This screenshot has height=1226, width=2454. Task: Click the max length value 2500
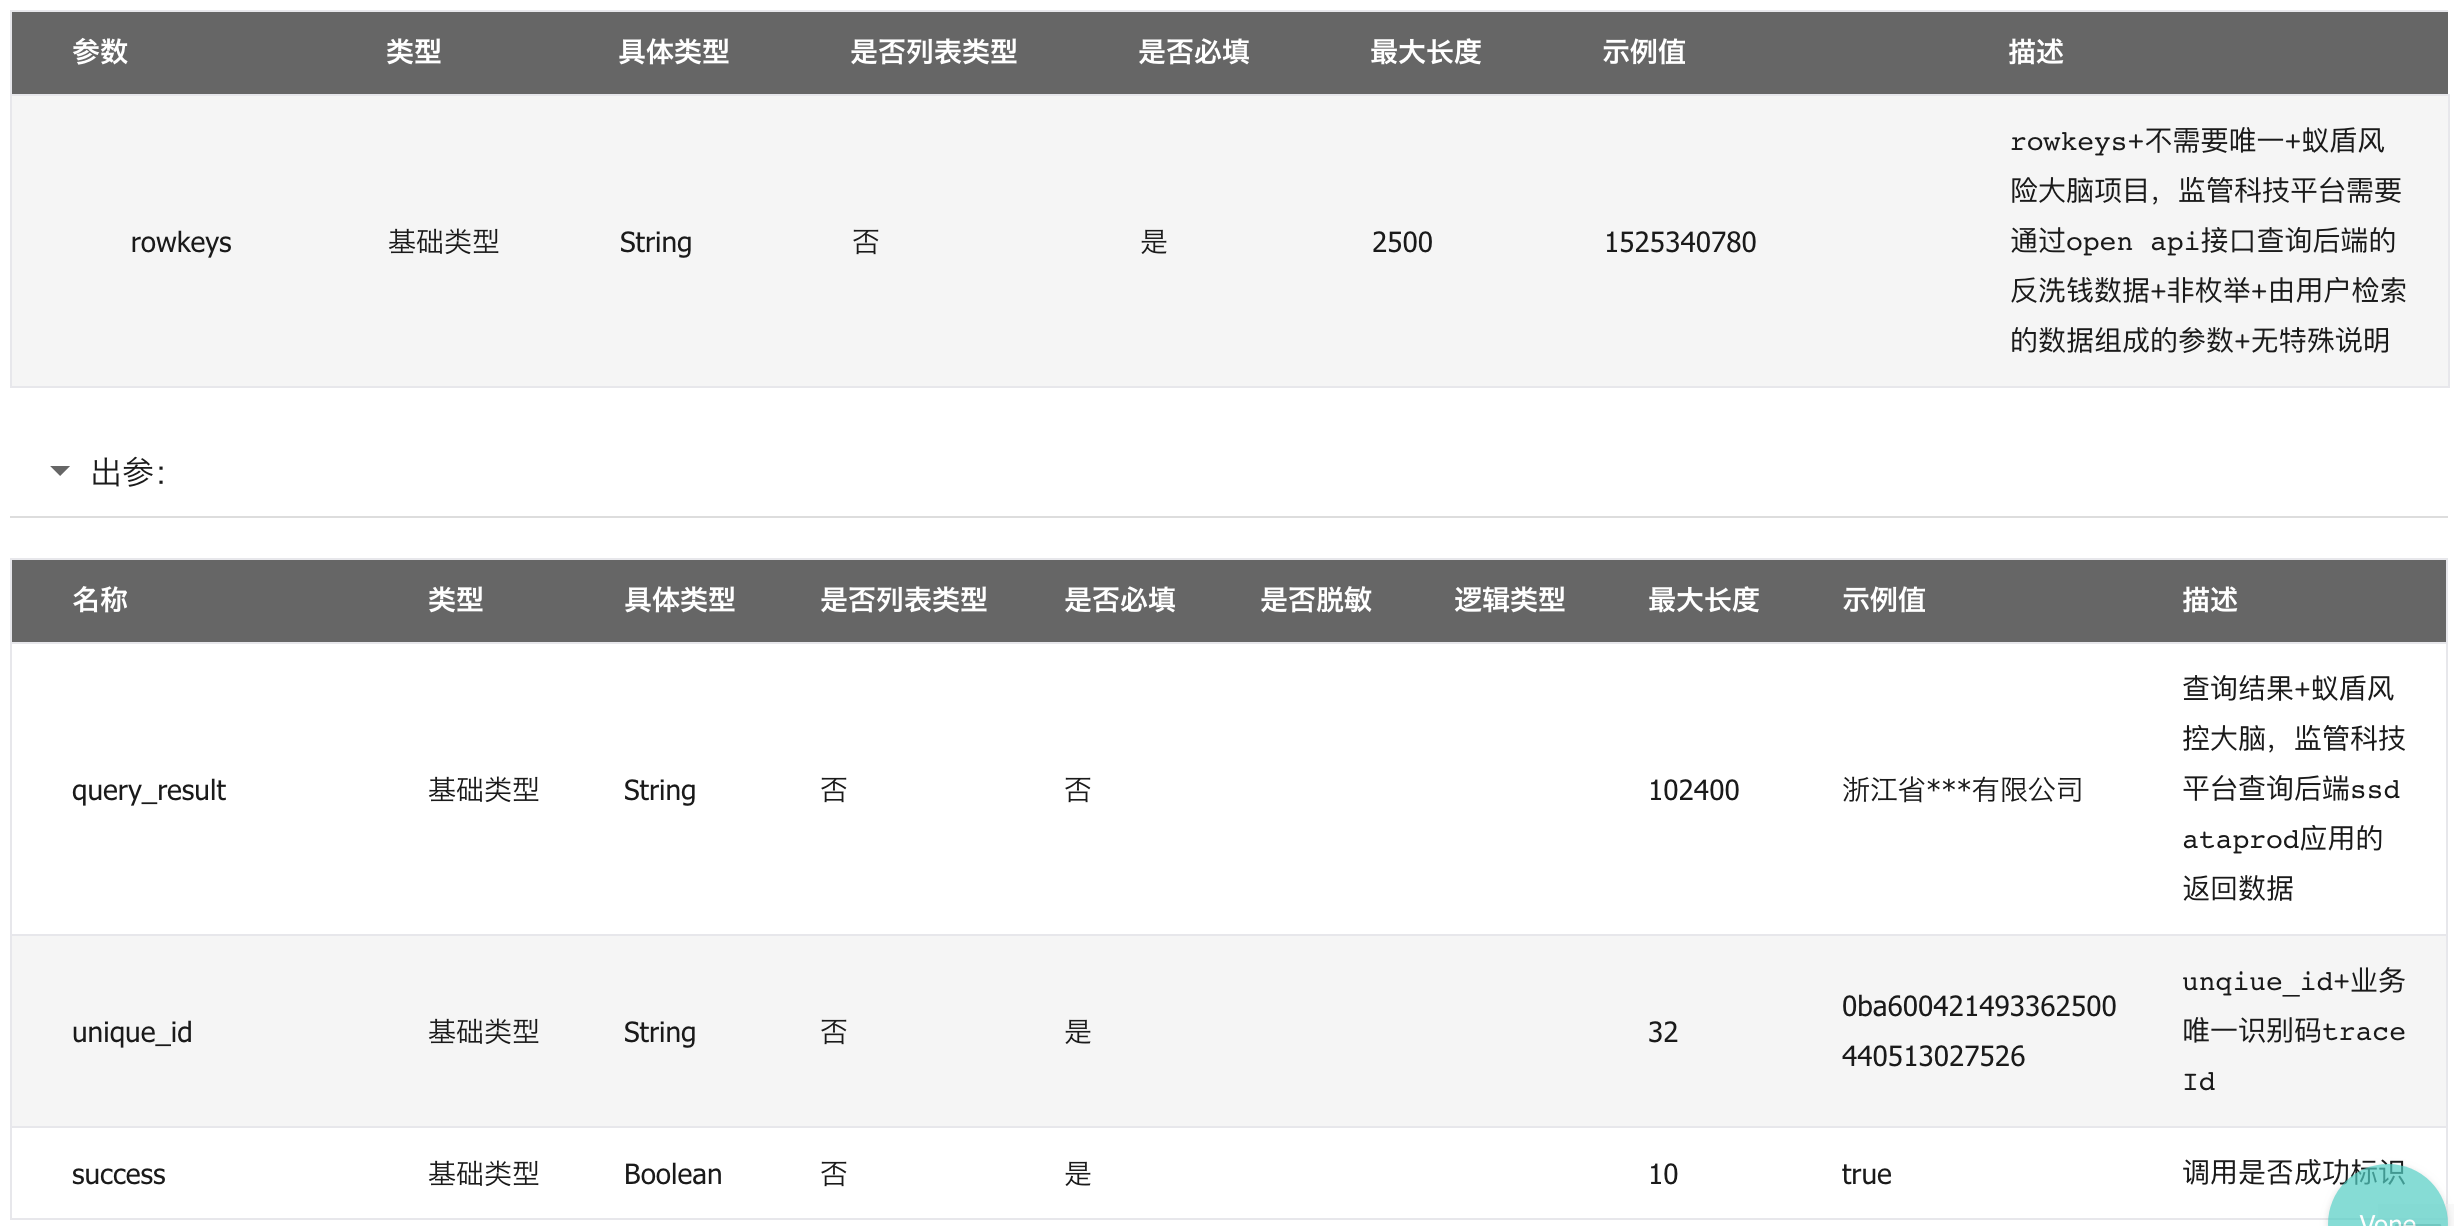pos(1402,242)
